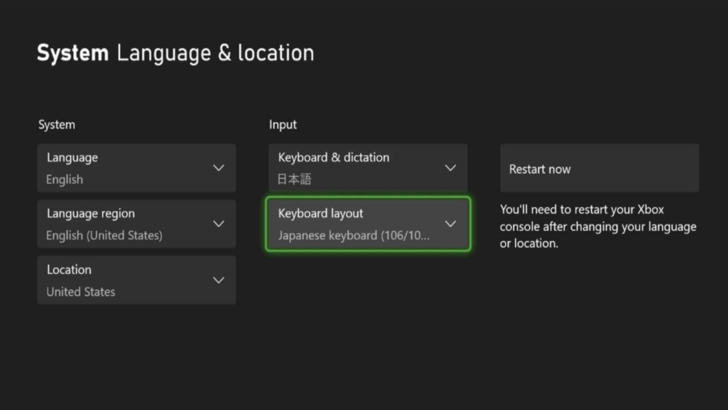Click the English (United States) region value
This screenshot has width=728, height=410.
104,236
